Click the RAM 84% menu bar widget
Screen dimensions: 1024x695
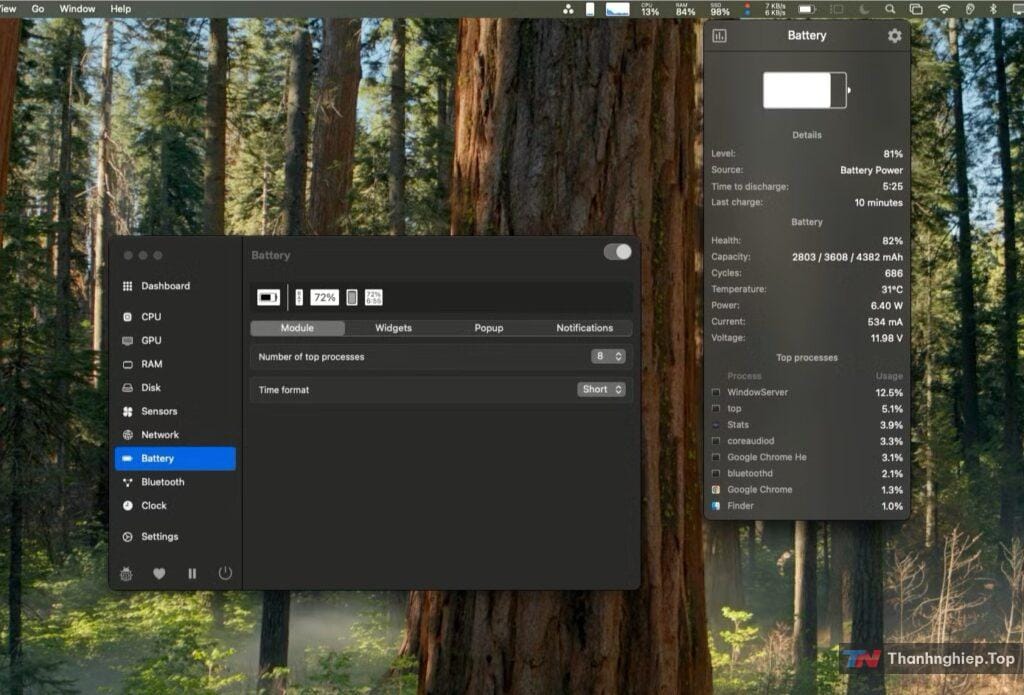(x=685, y=9)
